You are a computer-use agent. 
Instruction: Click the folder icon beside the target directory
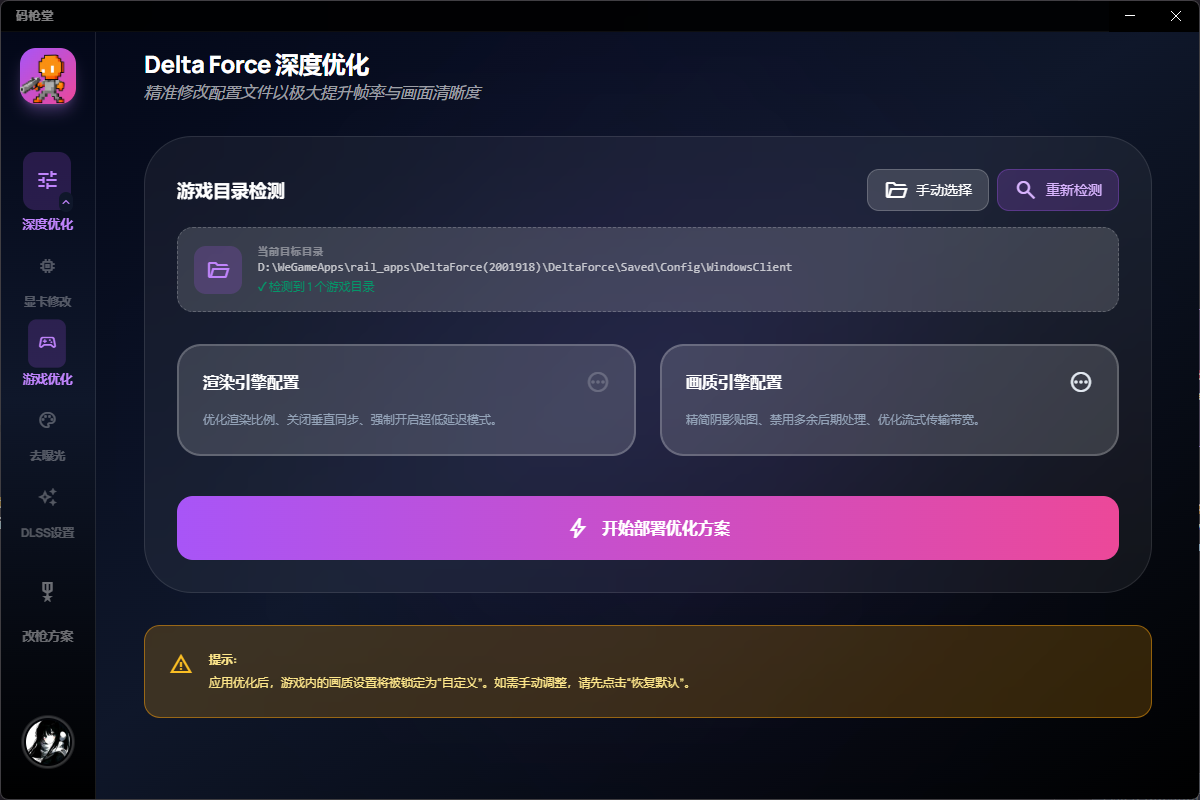click(x=218, y=269)
